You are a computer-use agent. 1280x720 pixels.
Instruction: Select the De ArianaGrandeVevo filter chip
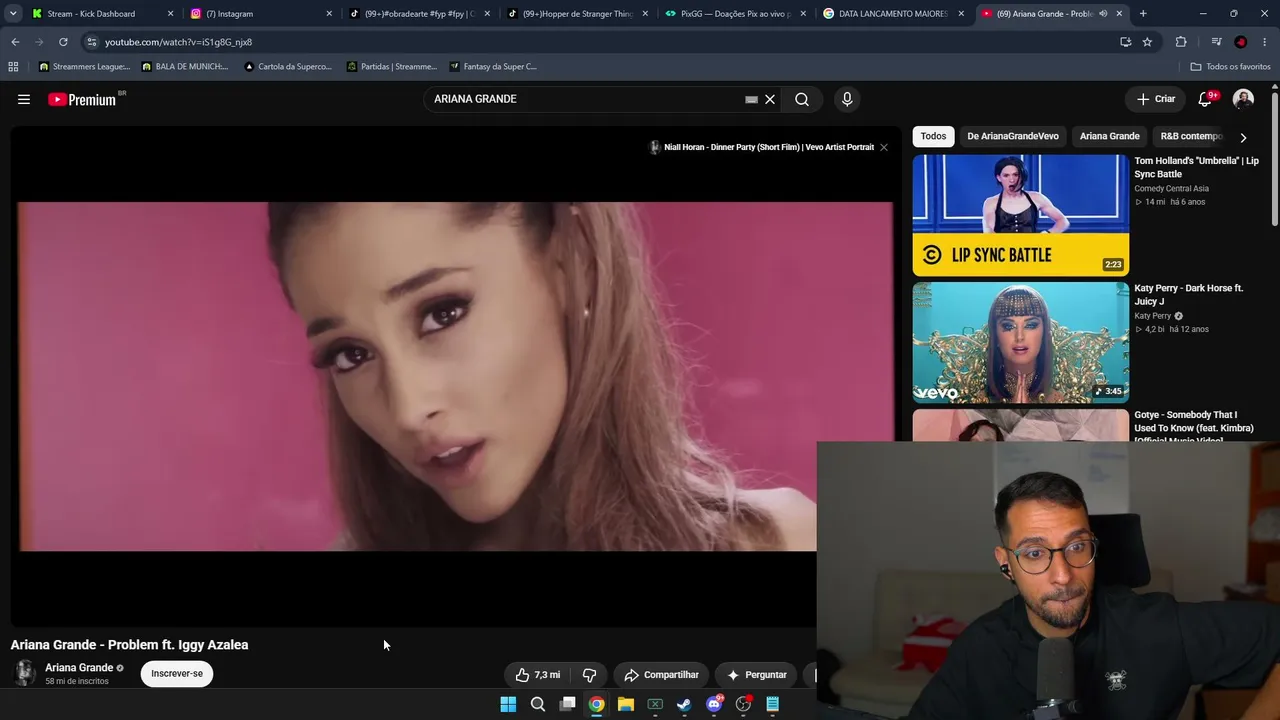tap(1013, 136)
